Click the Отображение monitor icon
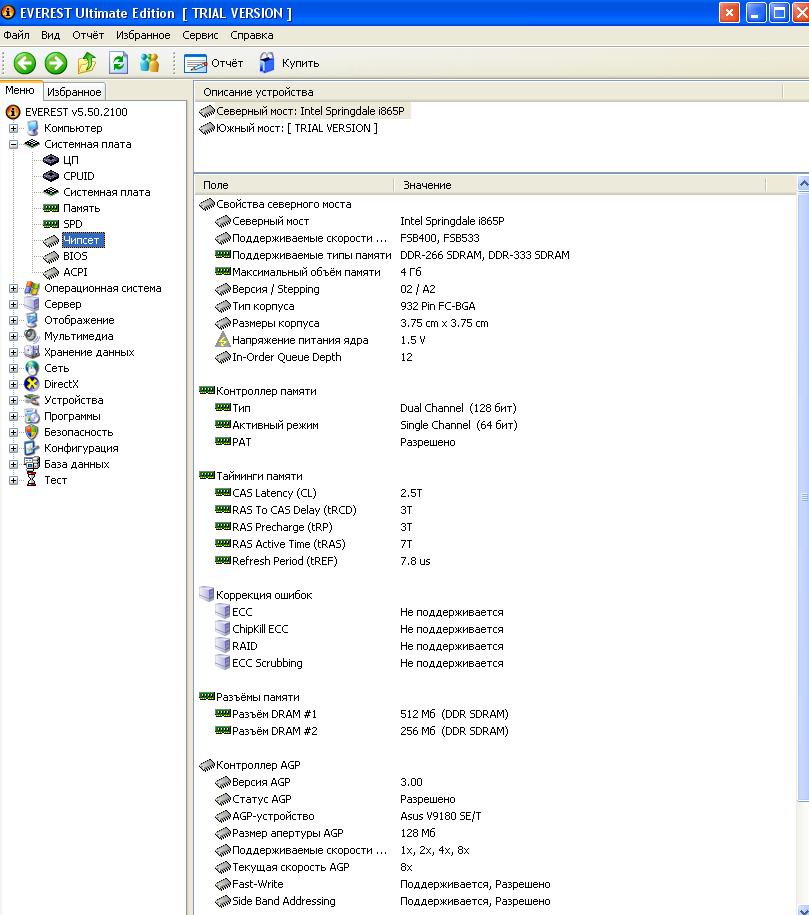 click(33, 320)
